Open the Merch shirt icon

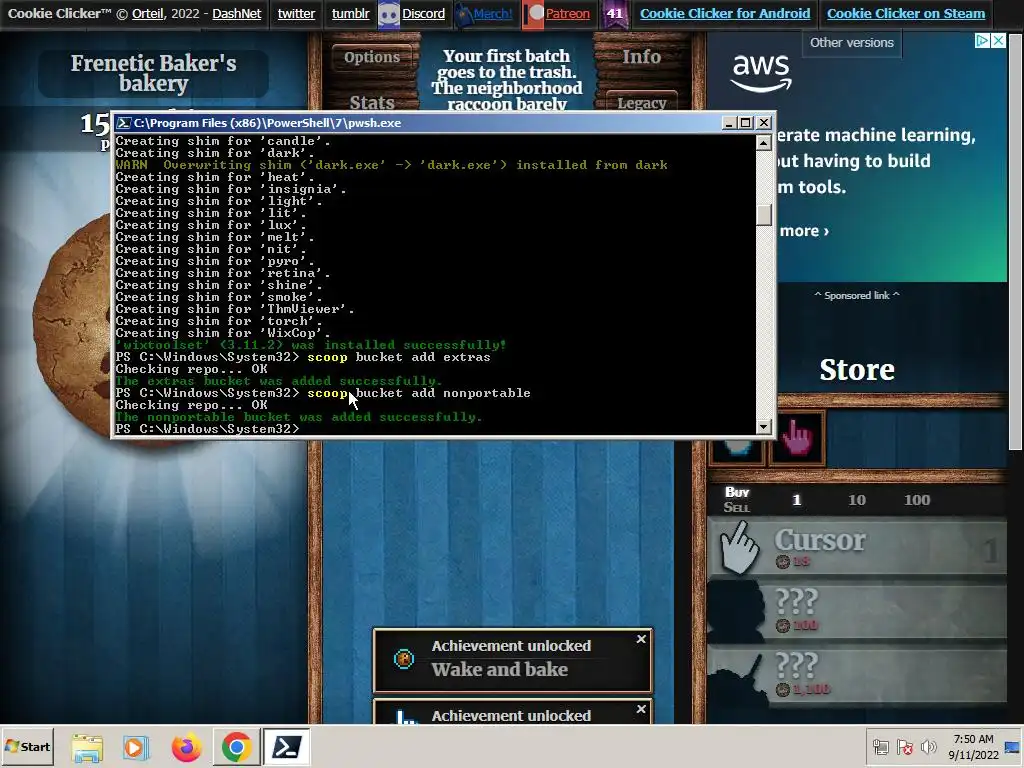[463, 14]
